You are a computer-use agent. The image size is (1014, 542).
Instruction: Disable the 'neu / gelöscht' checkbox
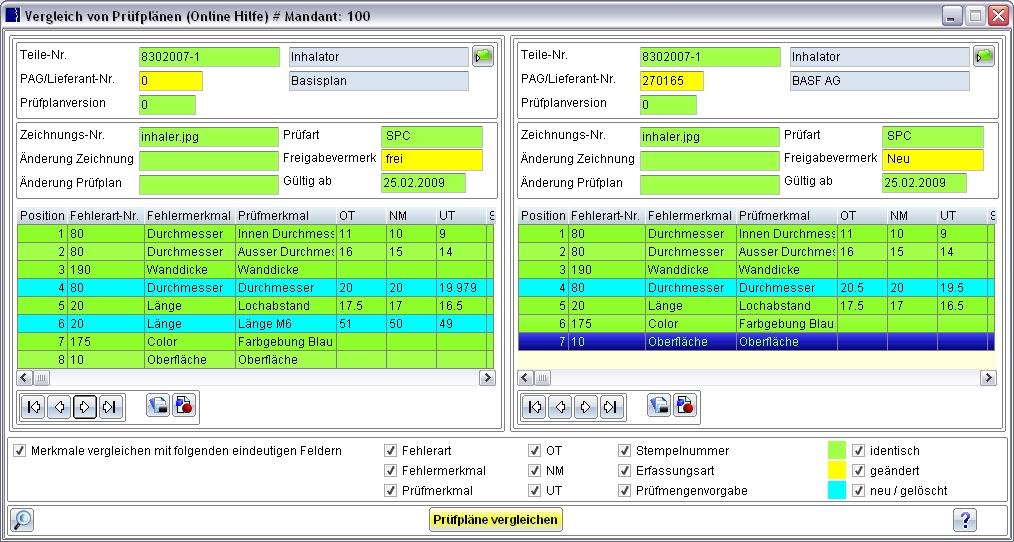click(857, 490)
